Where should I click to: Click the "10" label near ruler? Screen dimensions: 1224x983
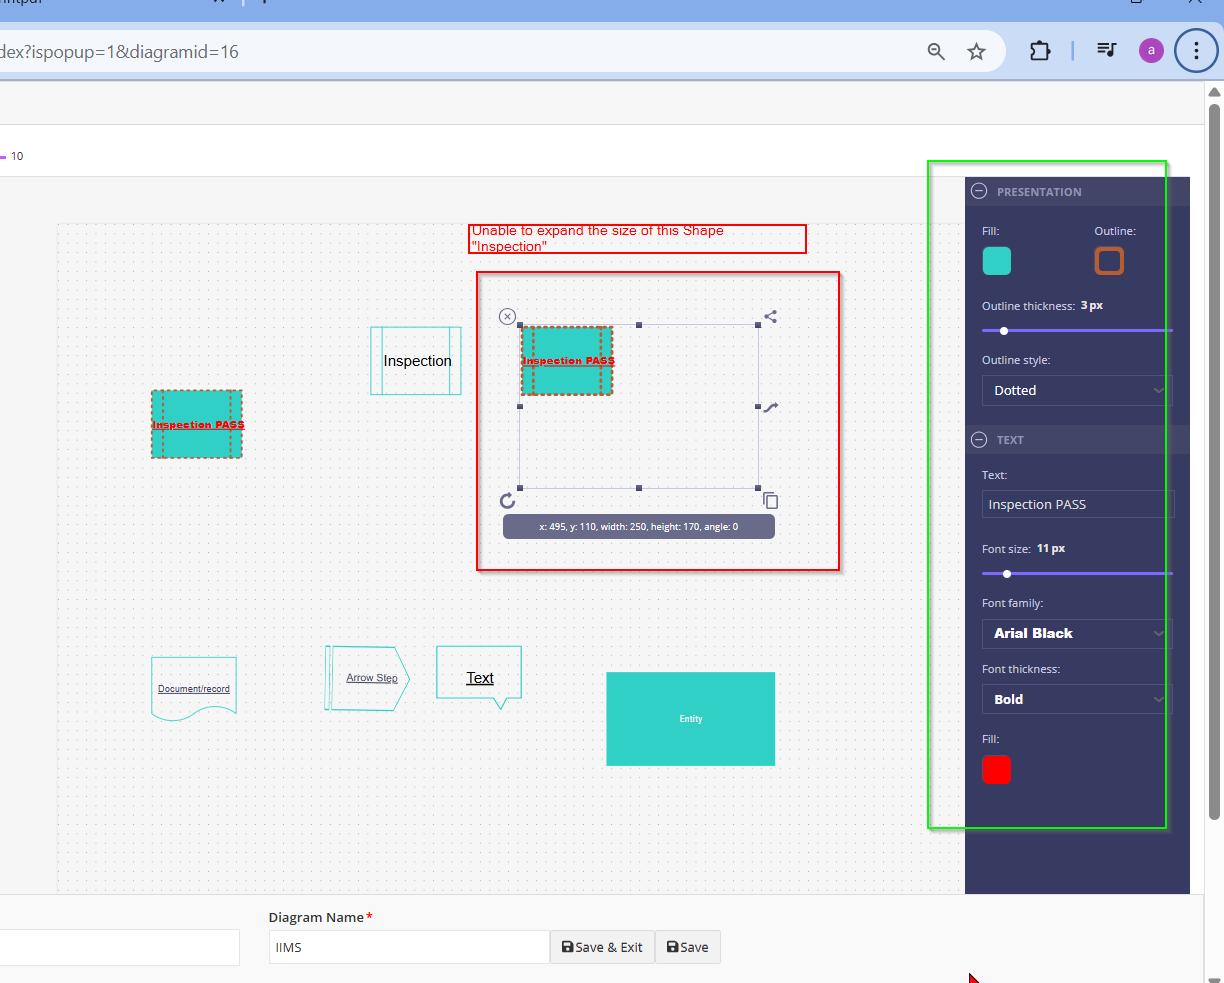[x=17, y=156]
